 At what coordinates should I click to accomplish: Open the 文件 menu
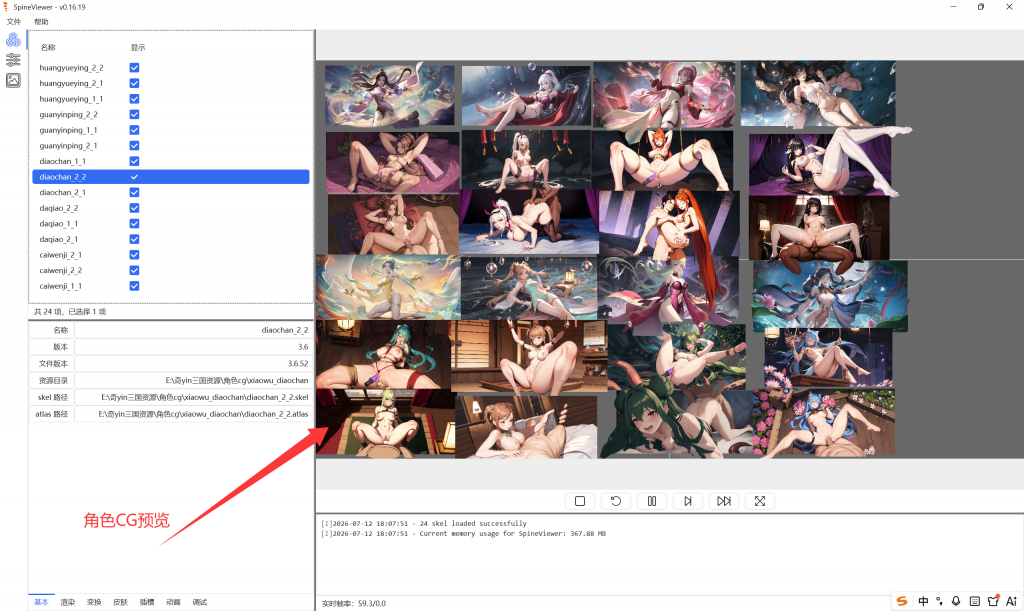[14, 22]
